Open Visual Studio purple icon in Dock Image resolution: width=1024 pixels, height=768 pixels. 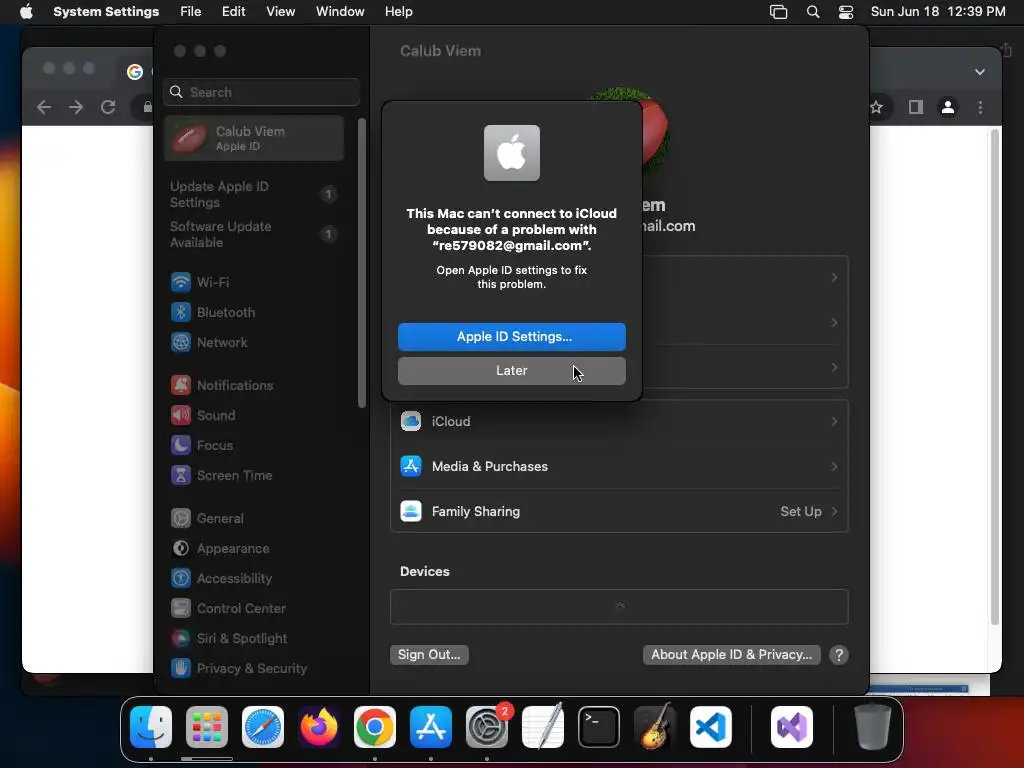792,727
